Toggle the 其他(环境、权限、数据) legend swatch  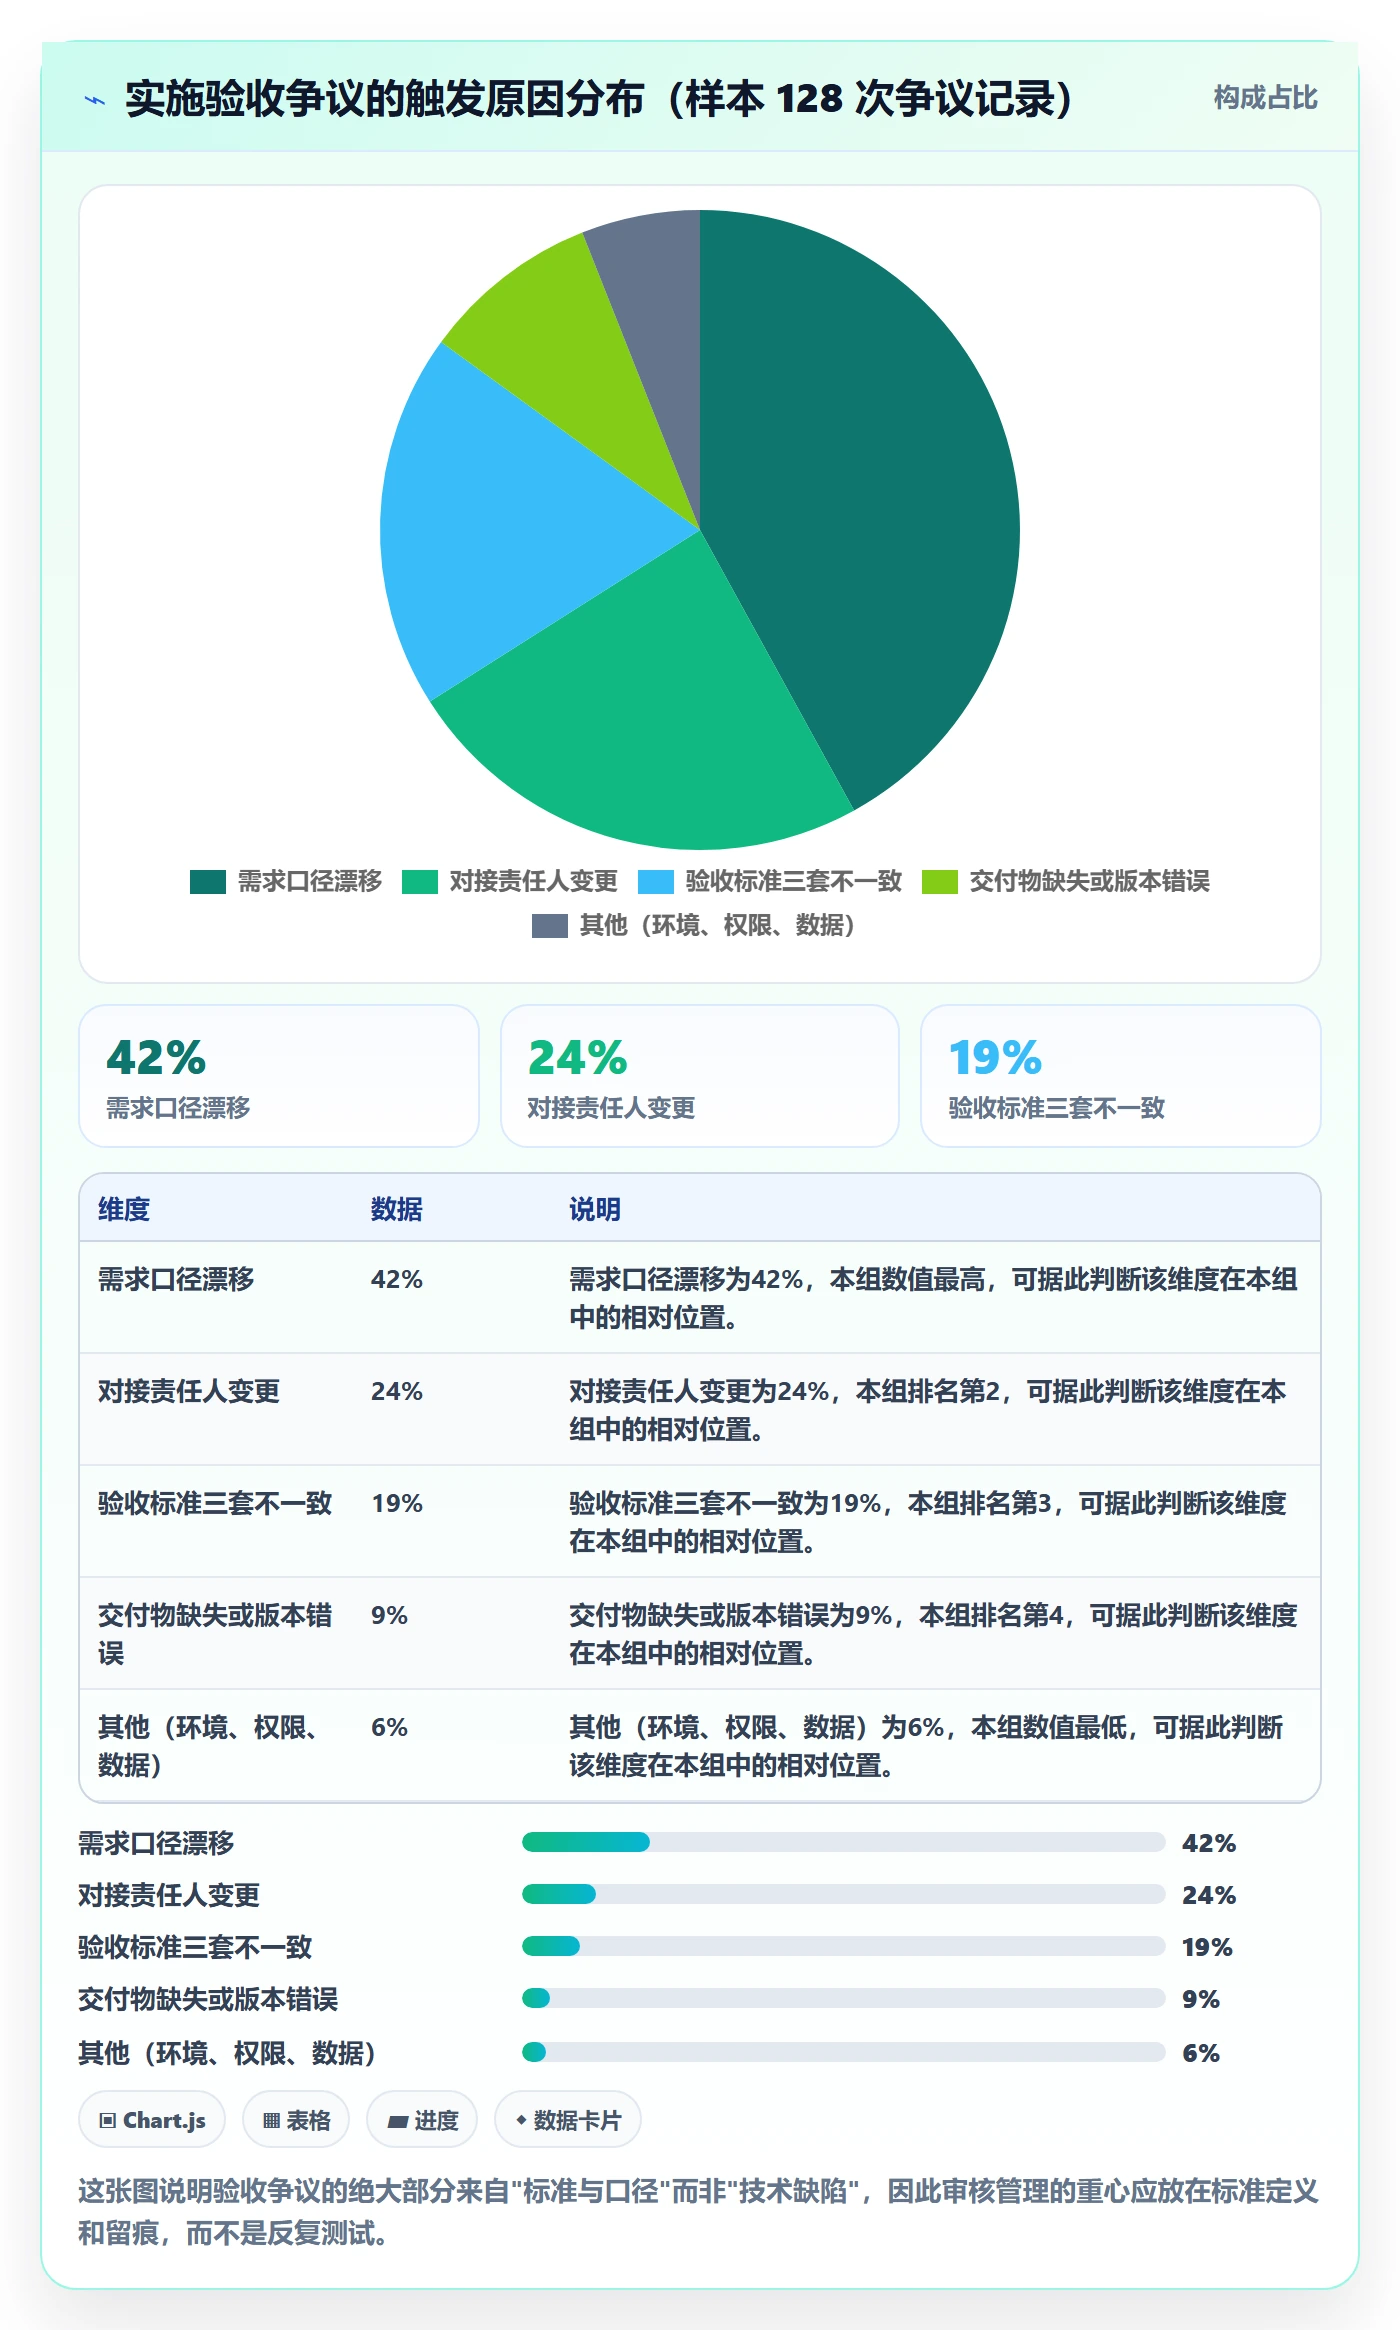click(550, 926)
